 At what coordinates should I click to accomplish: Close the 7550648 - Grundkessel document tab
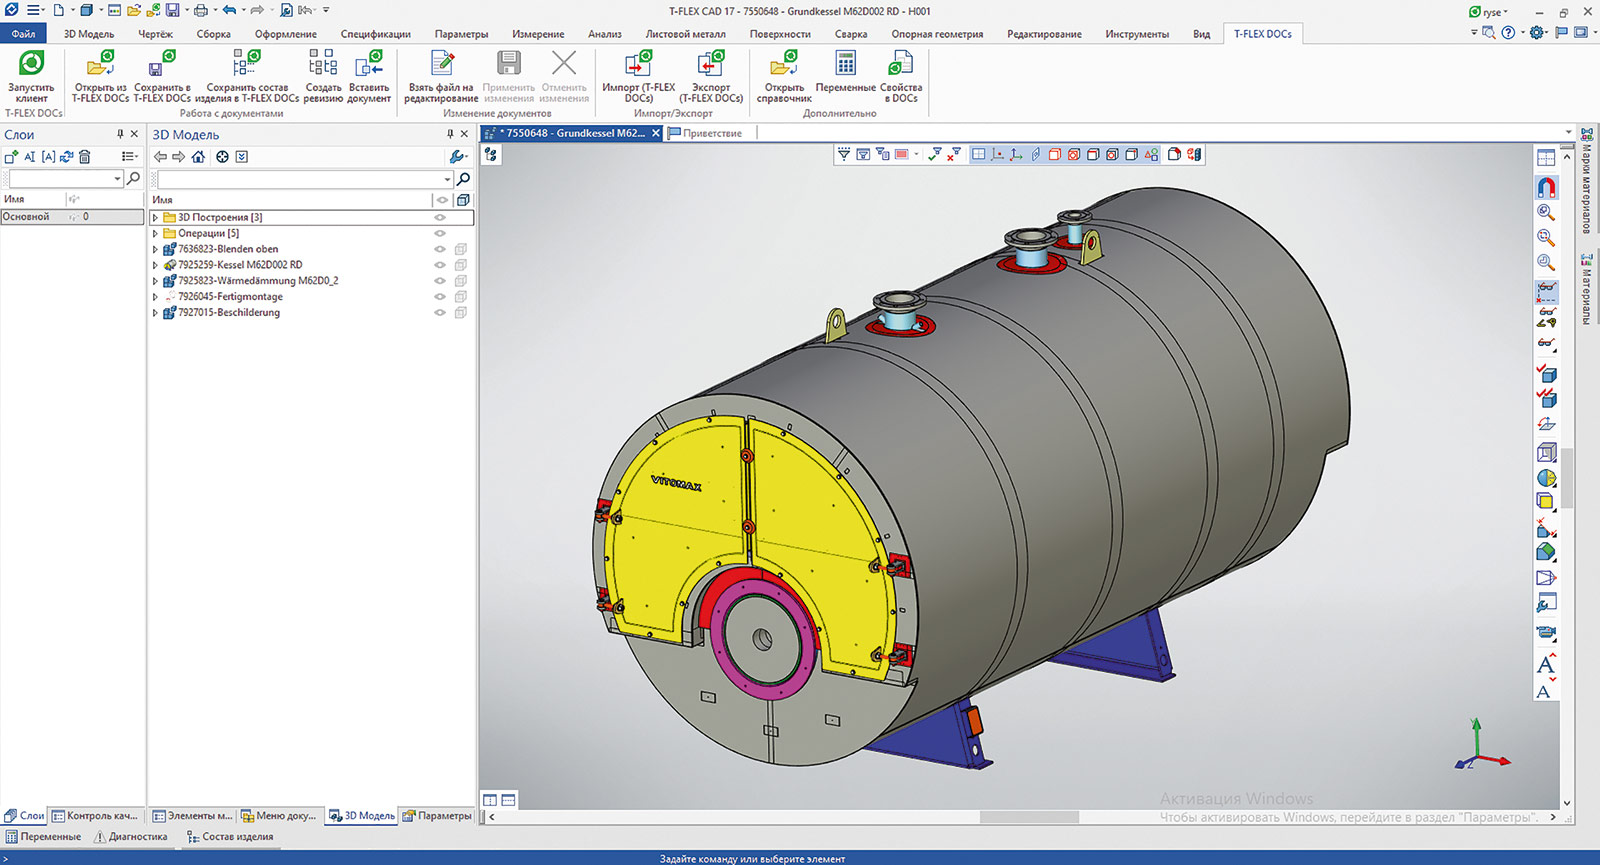pyautogui.click(x=656, y=133)
